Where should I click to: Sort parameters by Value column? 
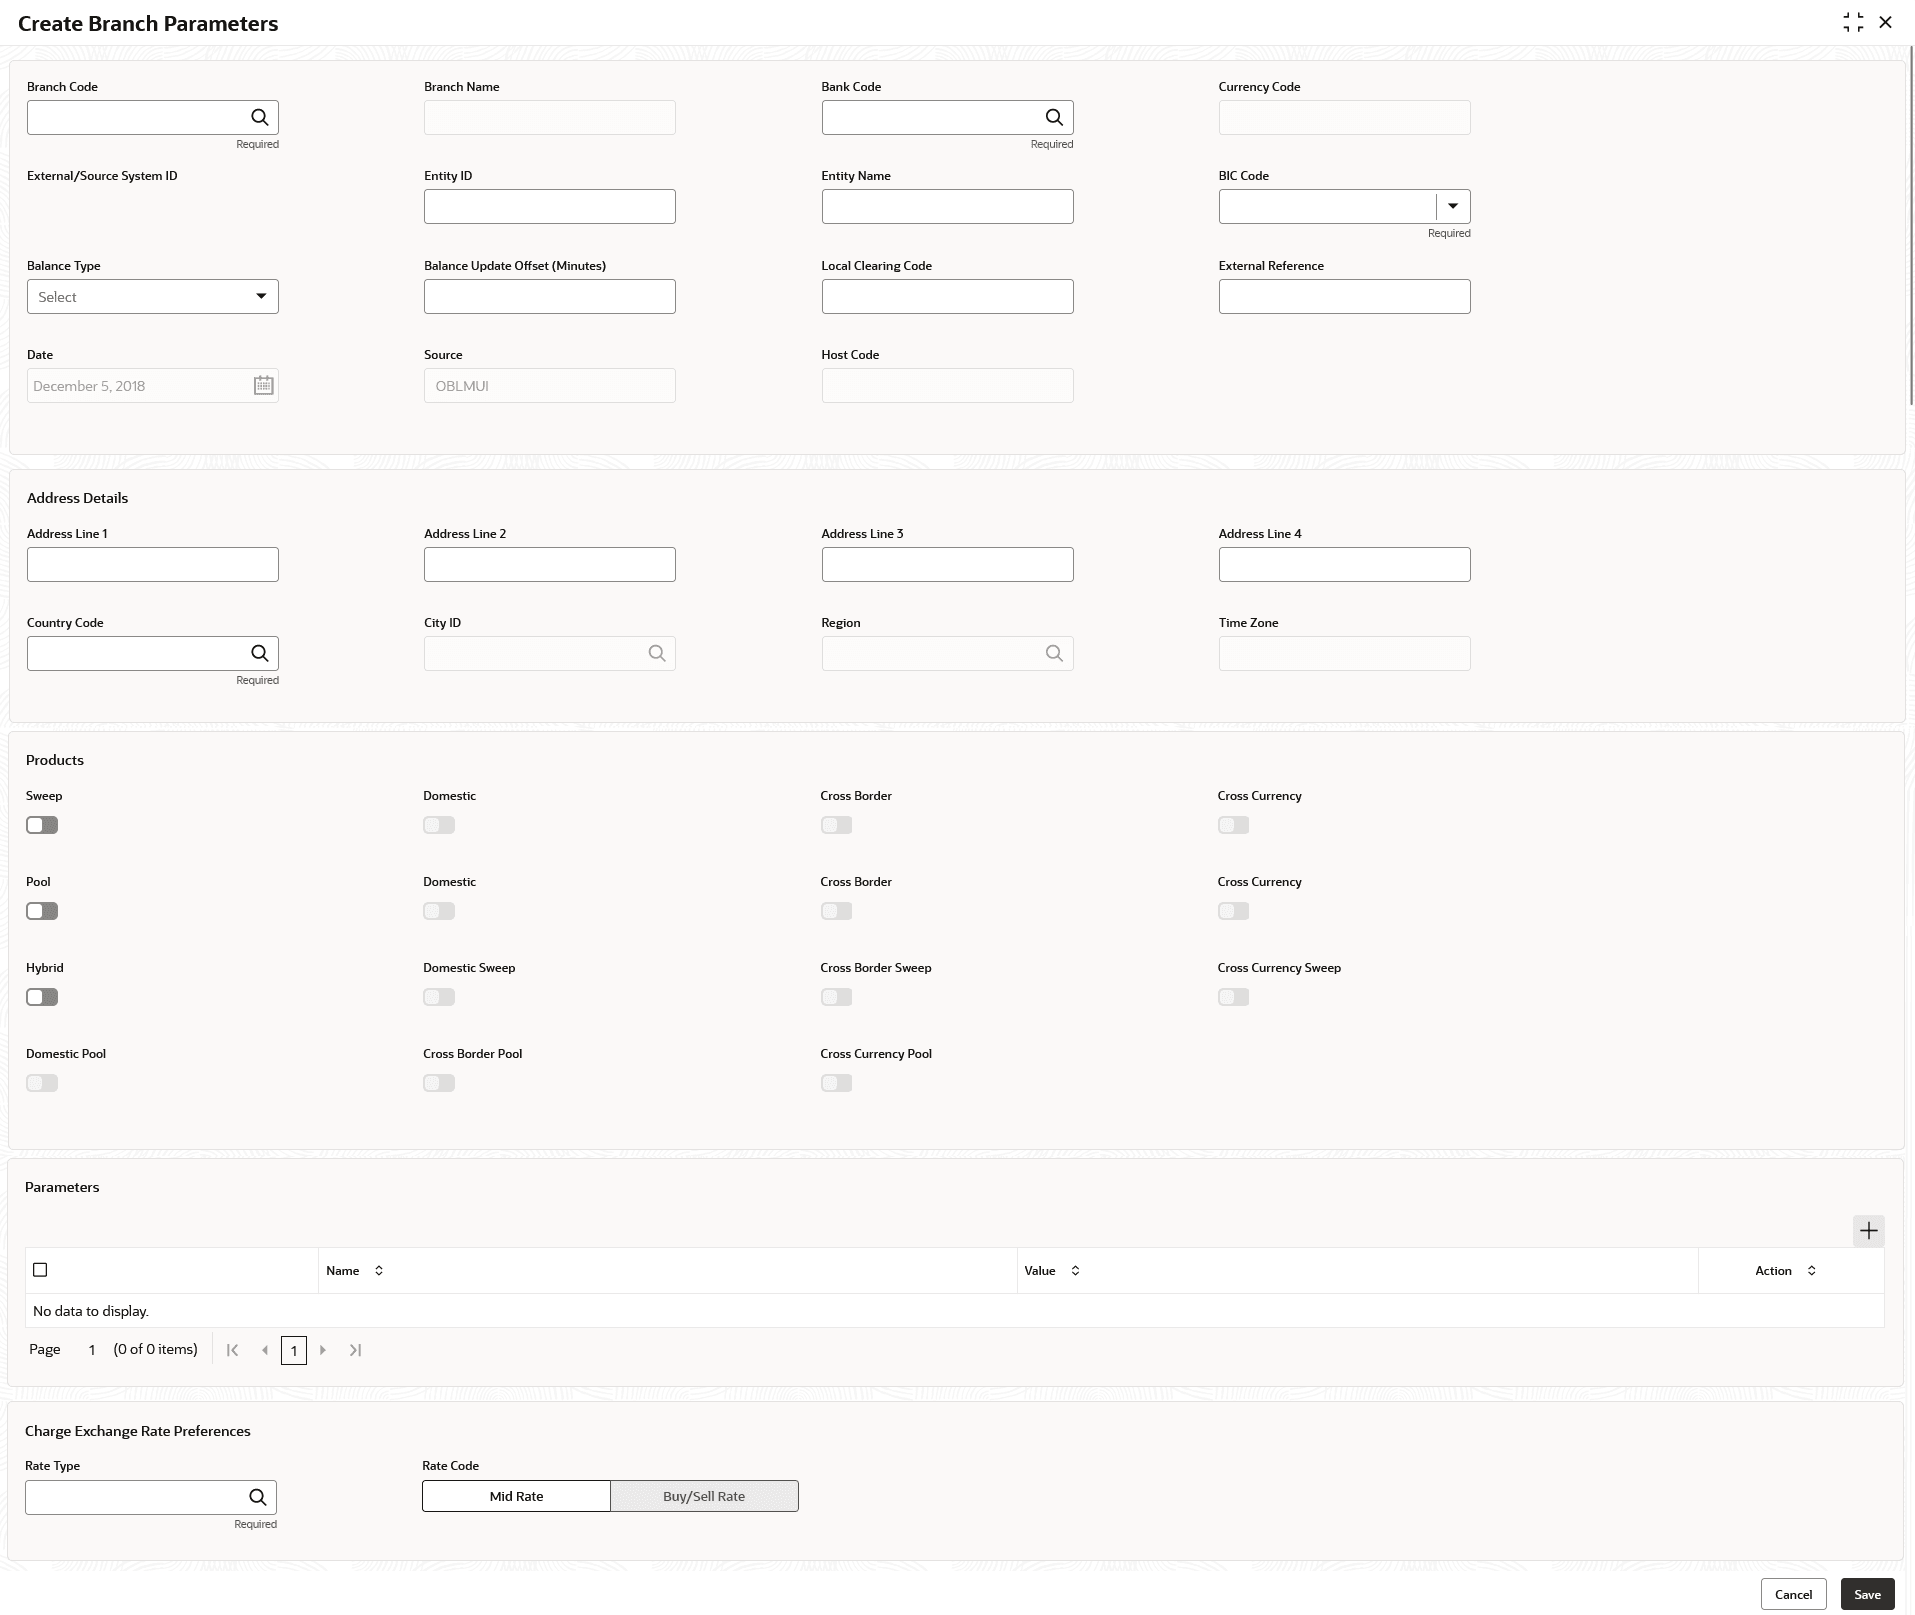pyautogui.click(x=1075, y=1271)
